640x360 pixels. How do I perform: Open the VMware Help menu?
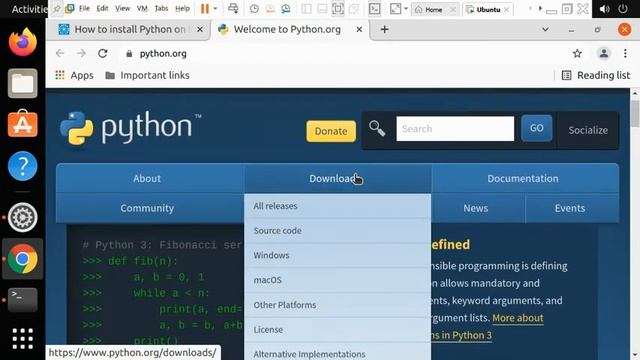[x=182, y=9]
